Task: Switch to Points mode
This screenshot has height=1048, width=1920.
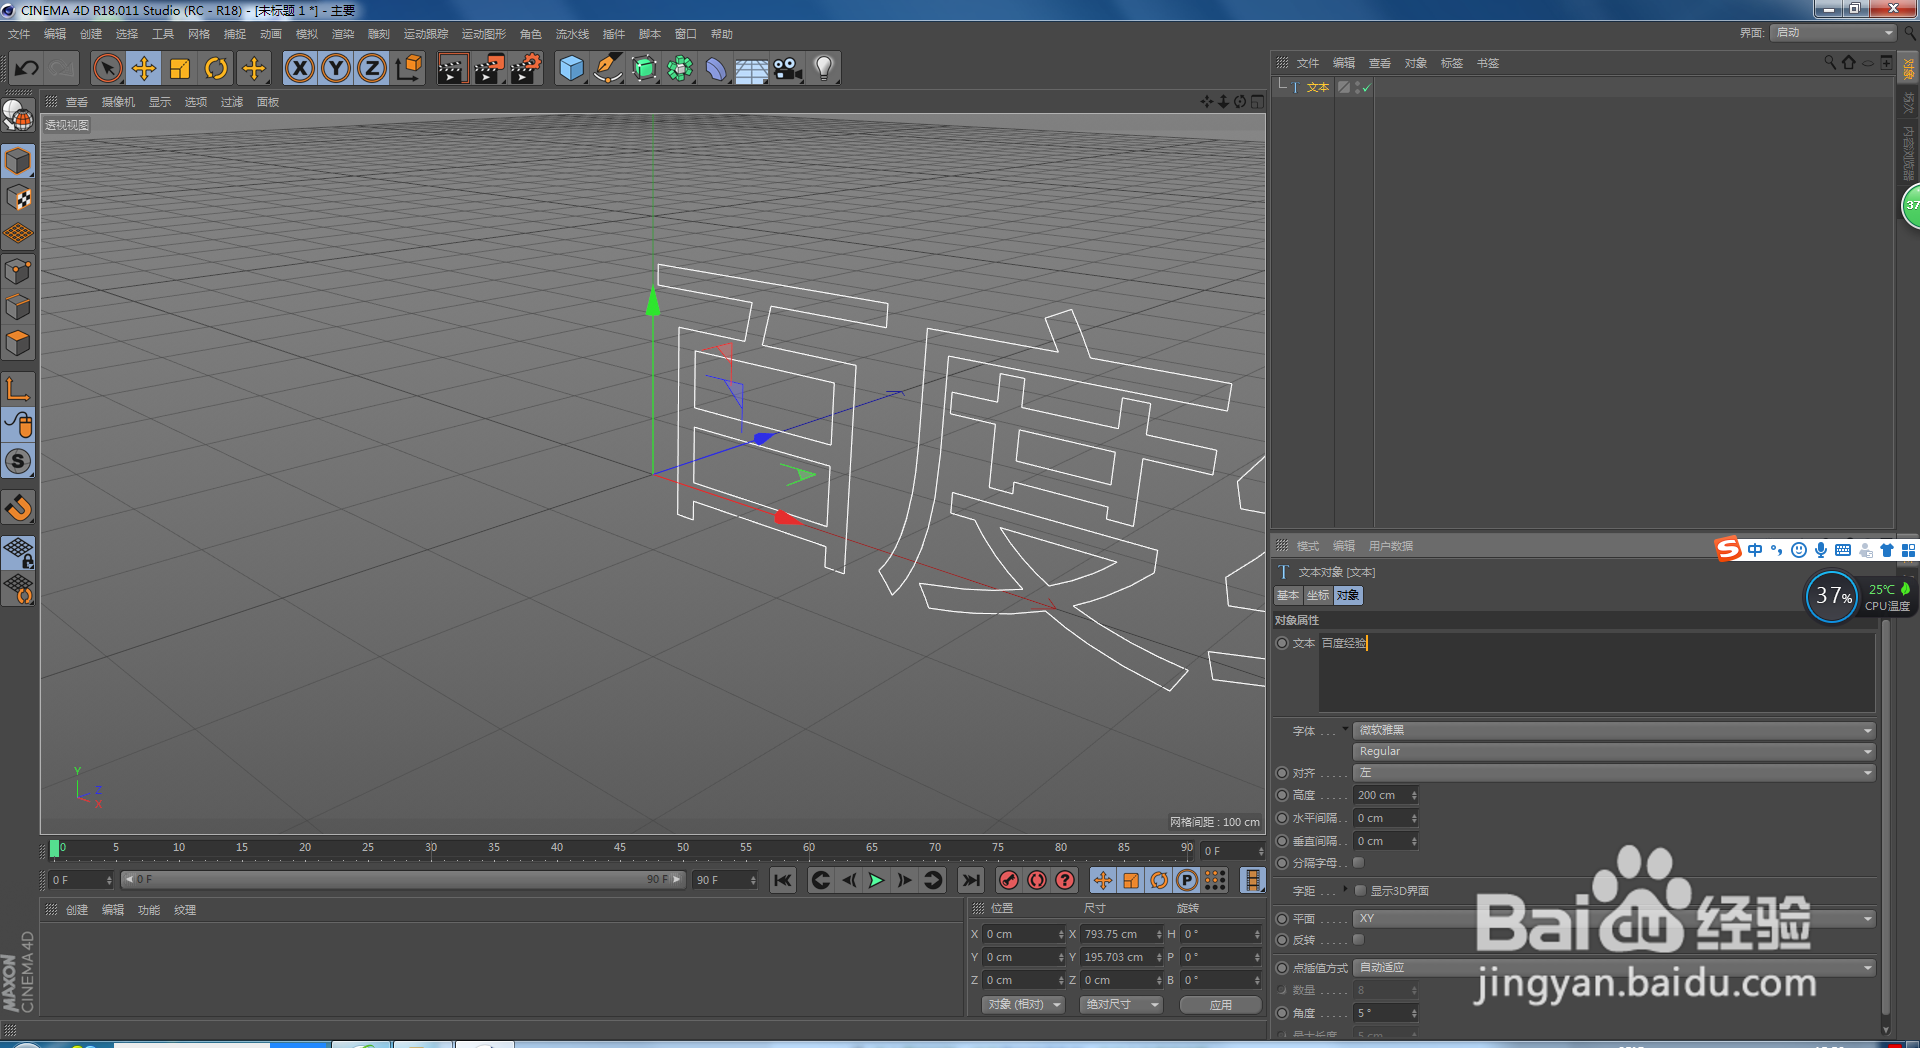Action: tap(19, 271)
